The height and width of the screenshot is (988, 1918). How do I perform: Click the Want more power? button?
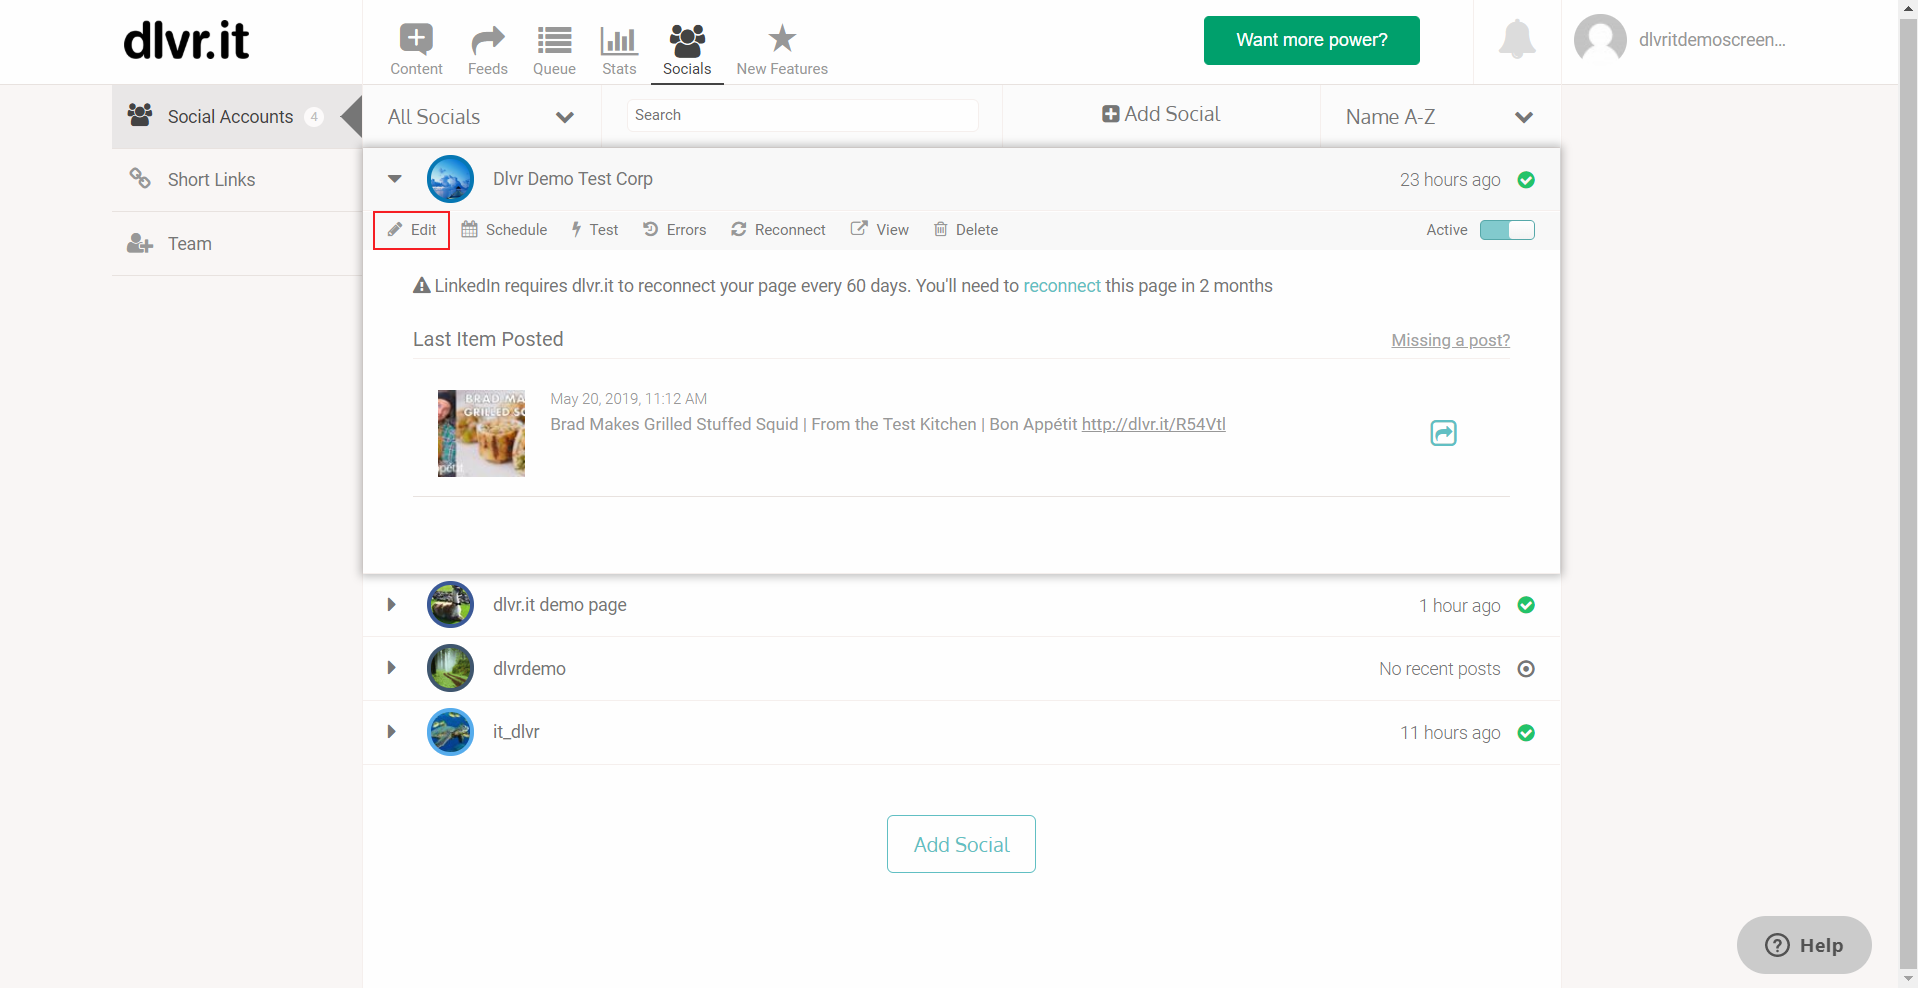[x=1311, y=40]
